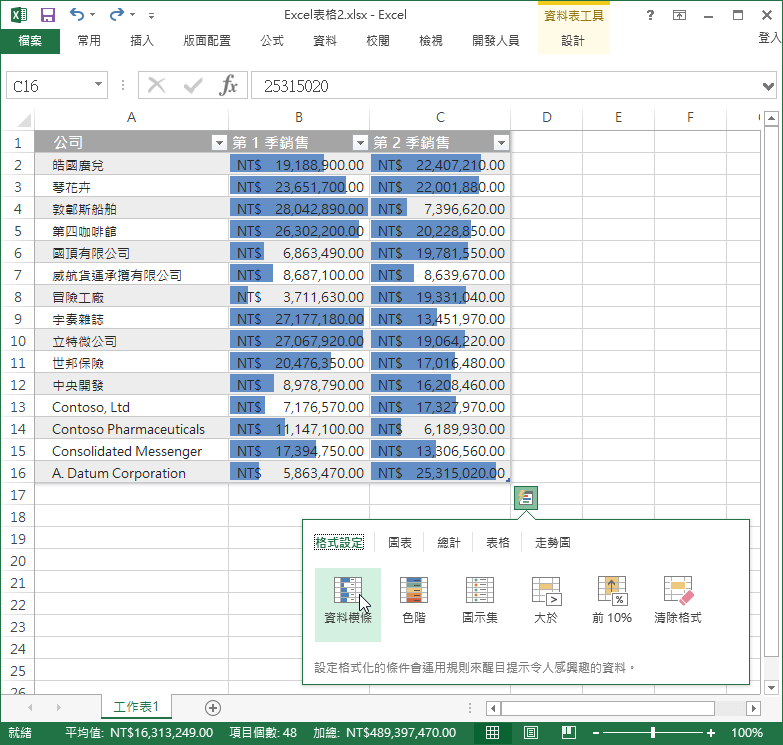This screenshot has height=745, width=783.
Task: Click the zoom in plus button
Action: (711, 733)
